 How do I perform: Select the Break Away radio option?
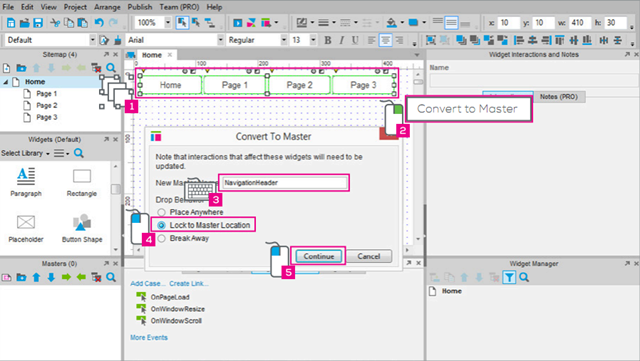tap(162, 238)
